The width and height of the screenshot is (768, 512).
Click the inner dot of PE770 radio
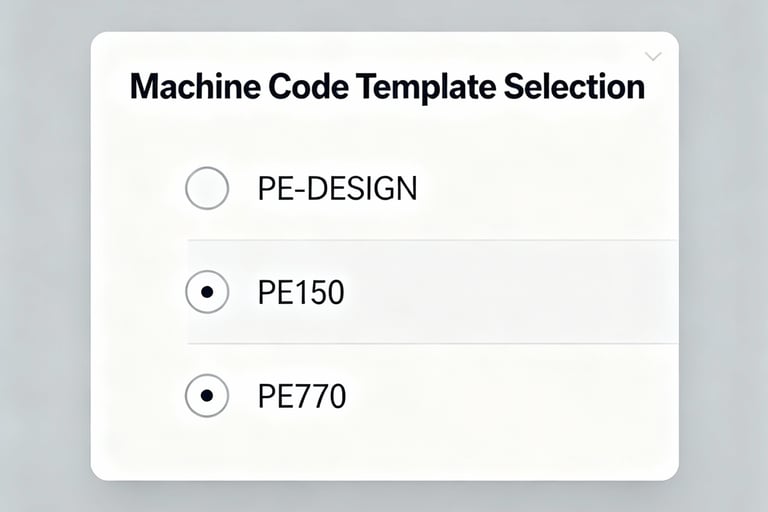(x=207, y=396)
